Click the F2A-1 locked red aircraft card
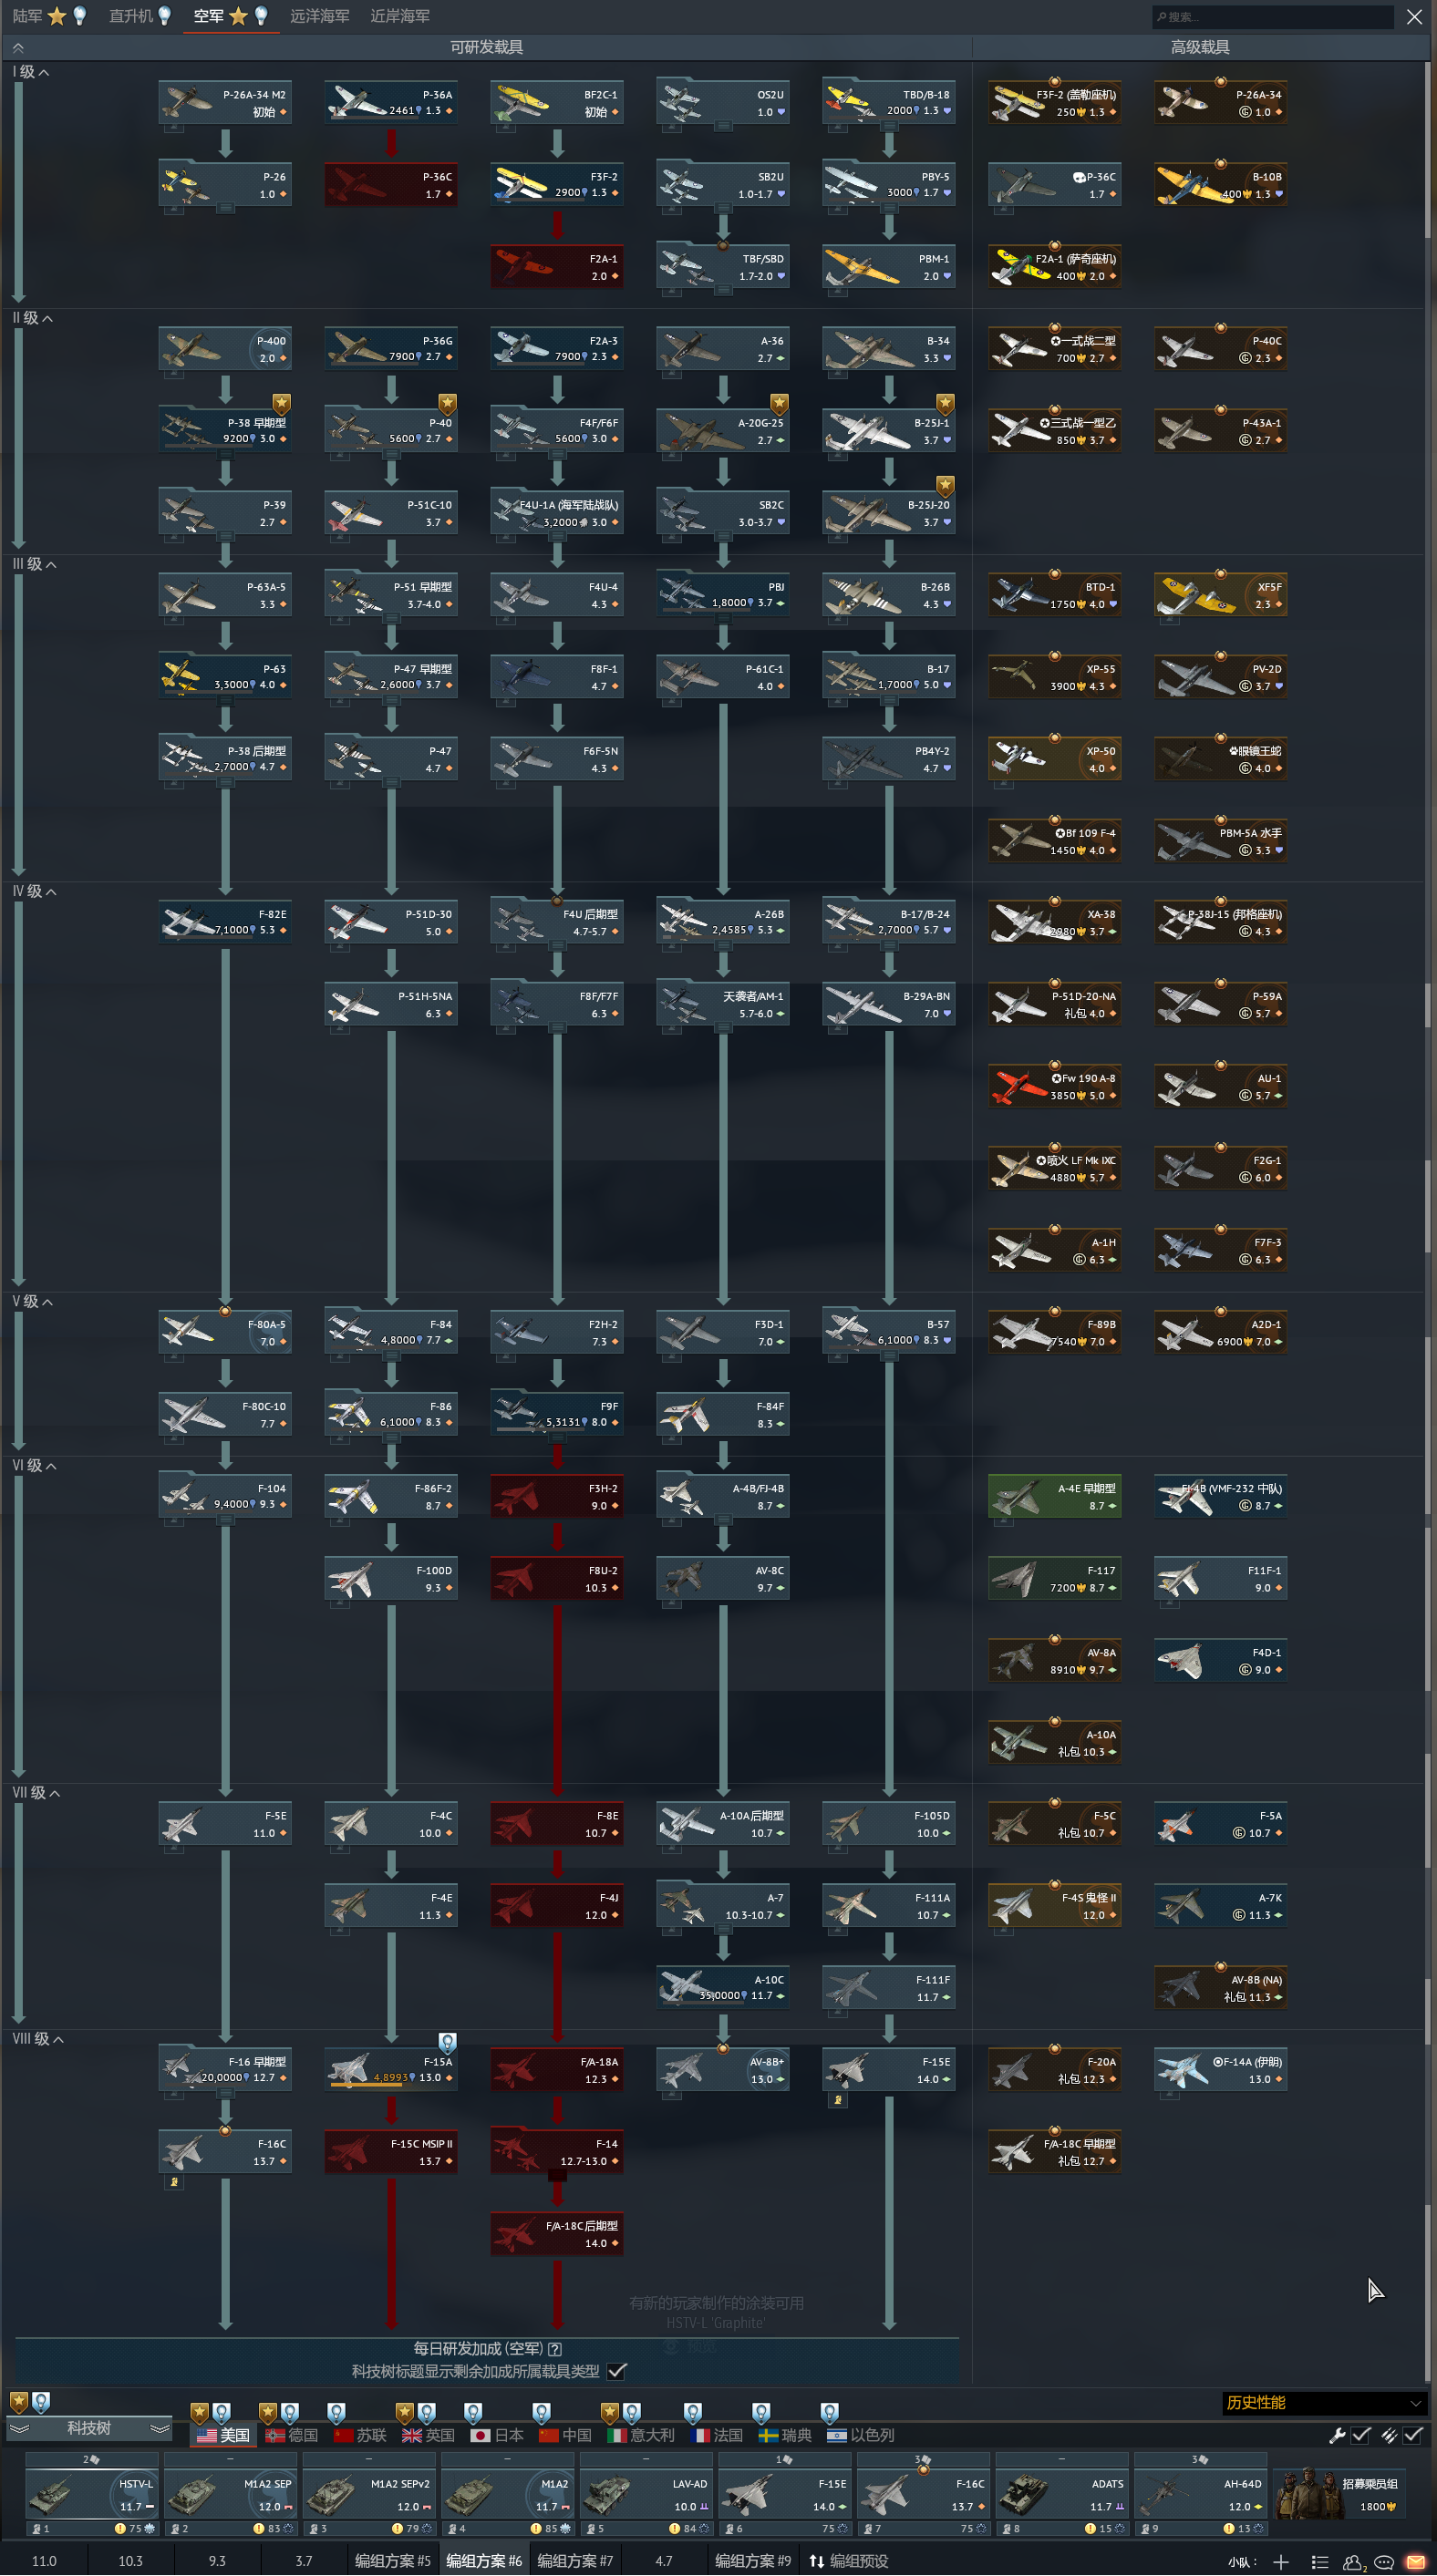 557,266
